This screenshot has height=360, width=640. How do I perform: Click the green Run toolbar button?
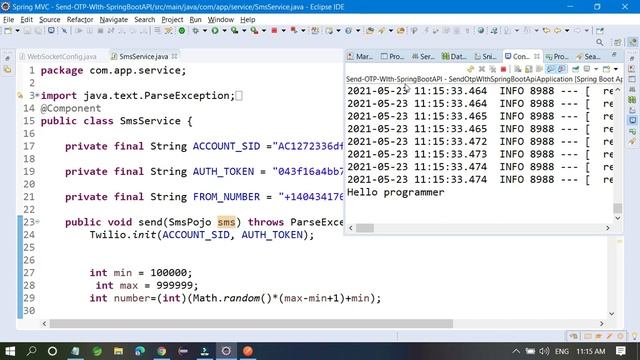click(215, 31)
